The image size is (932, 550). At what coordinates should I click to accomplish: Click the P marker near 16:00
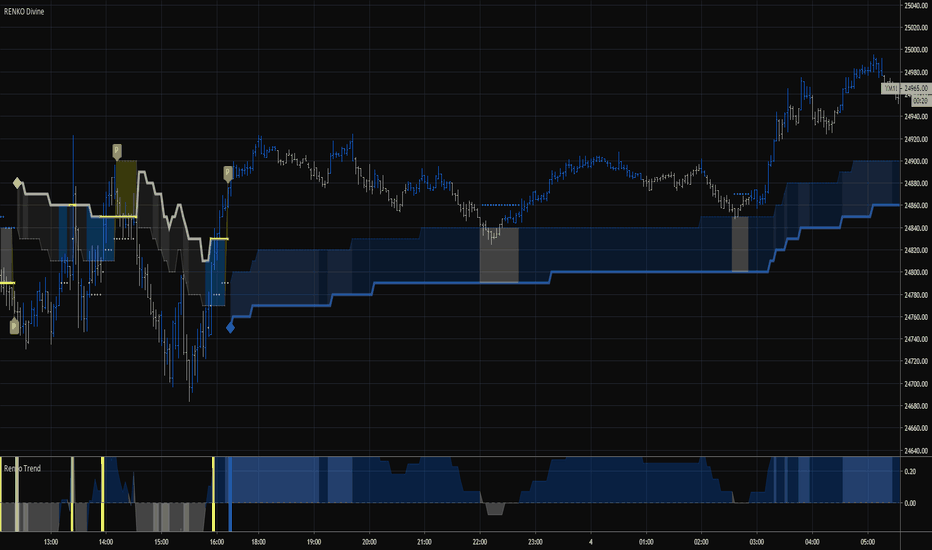pos(228,174)
